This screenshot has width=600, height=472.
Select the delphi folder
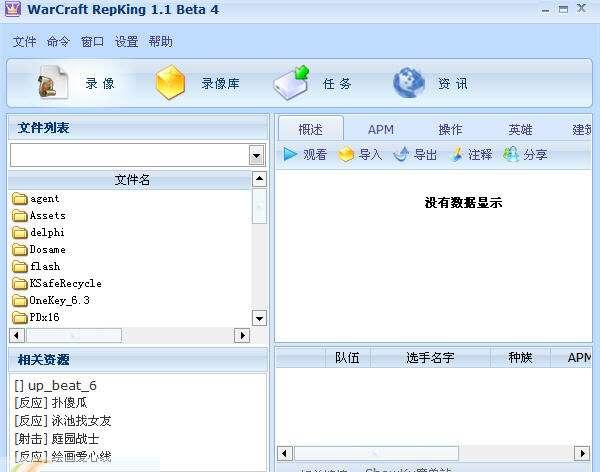coord(47,232)
